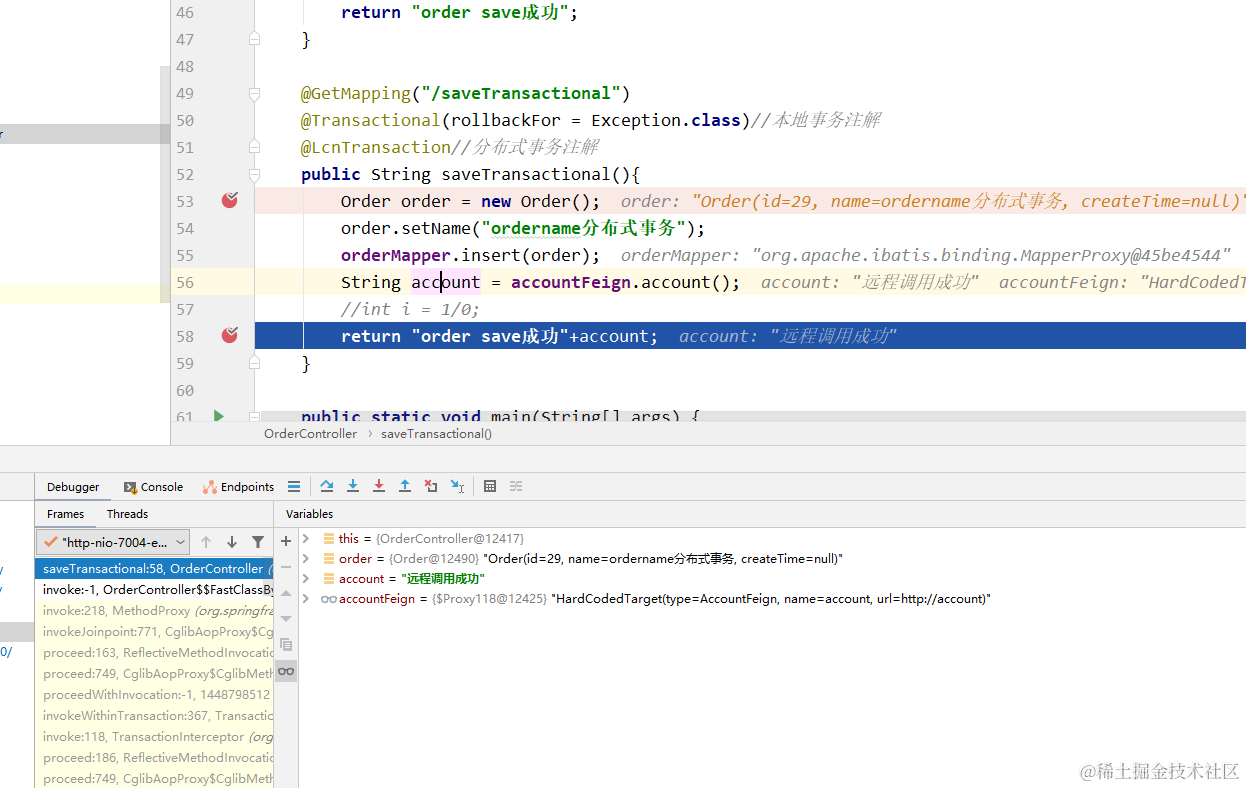Click the Drop Frame icon
The height and width of the screenshot is (788, 1246).
click(431, 486)
